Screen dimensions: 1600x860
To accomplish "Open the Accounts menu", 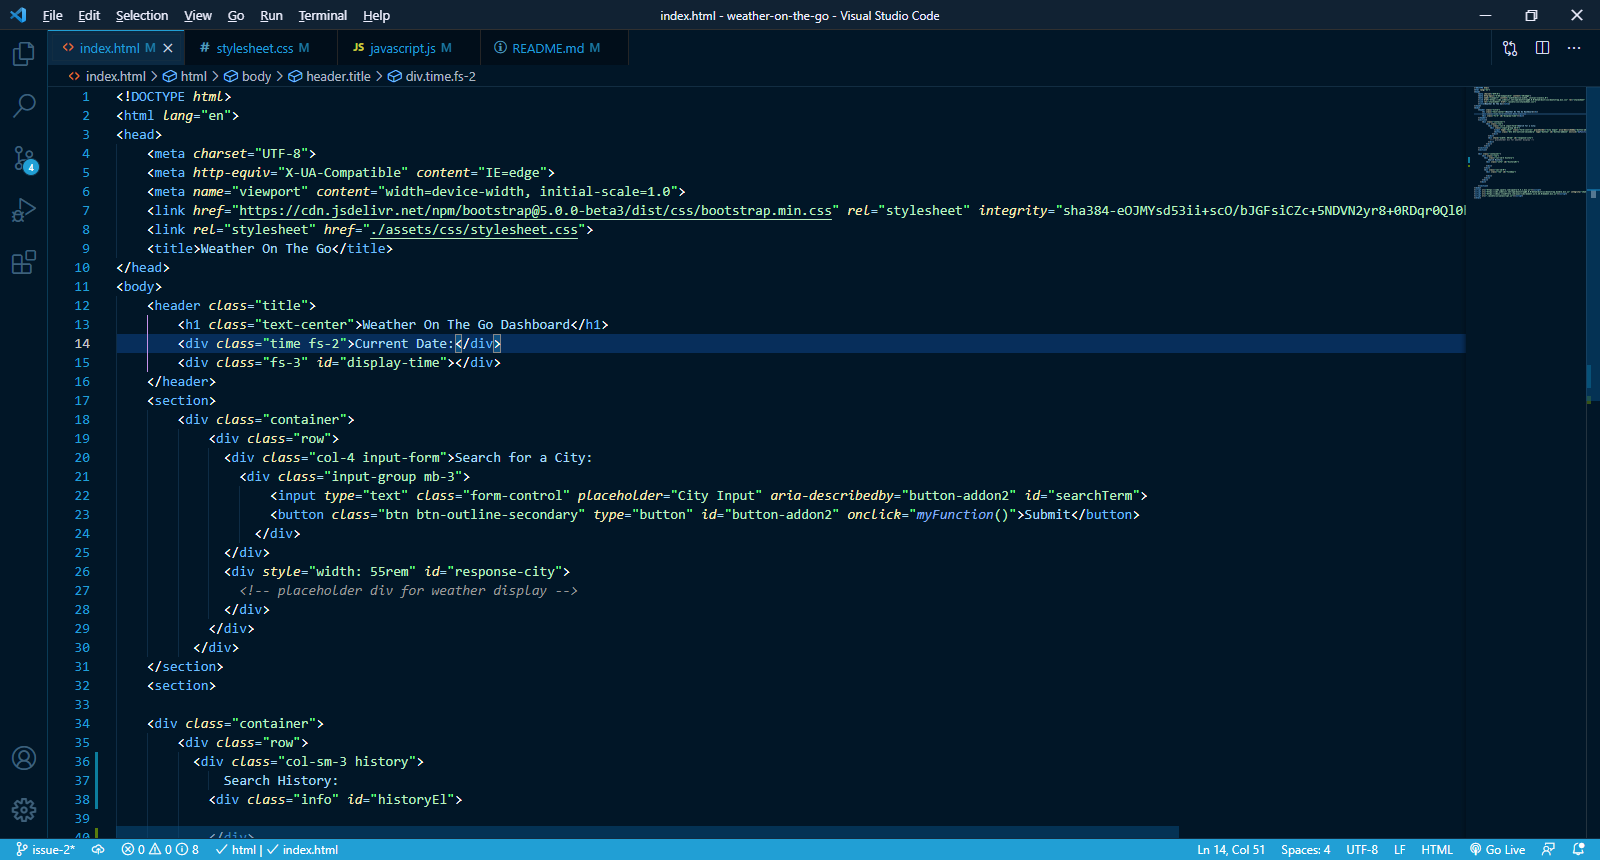I will tap(24, 758).
